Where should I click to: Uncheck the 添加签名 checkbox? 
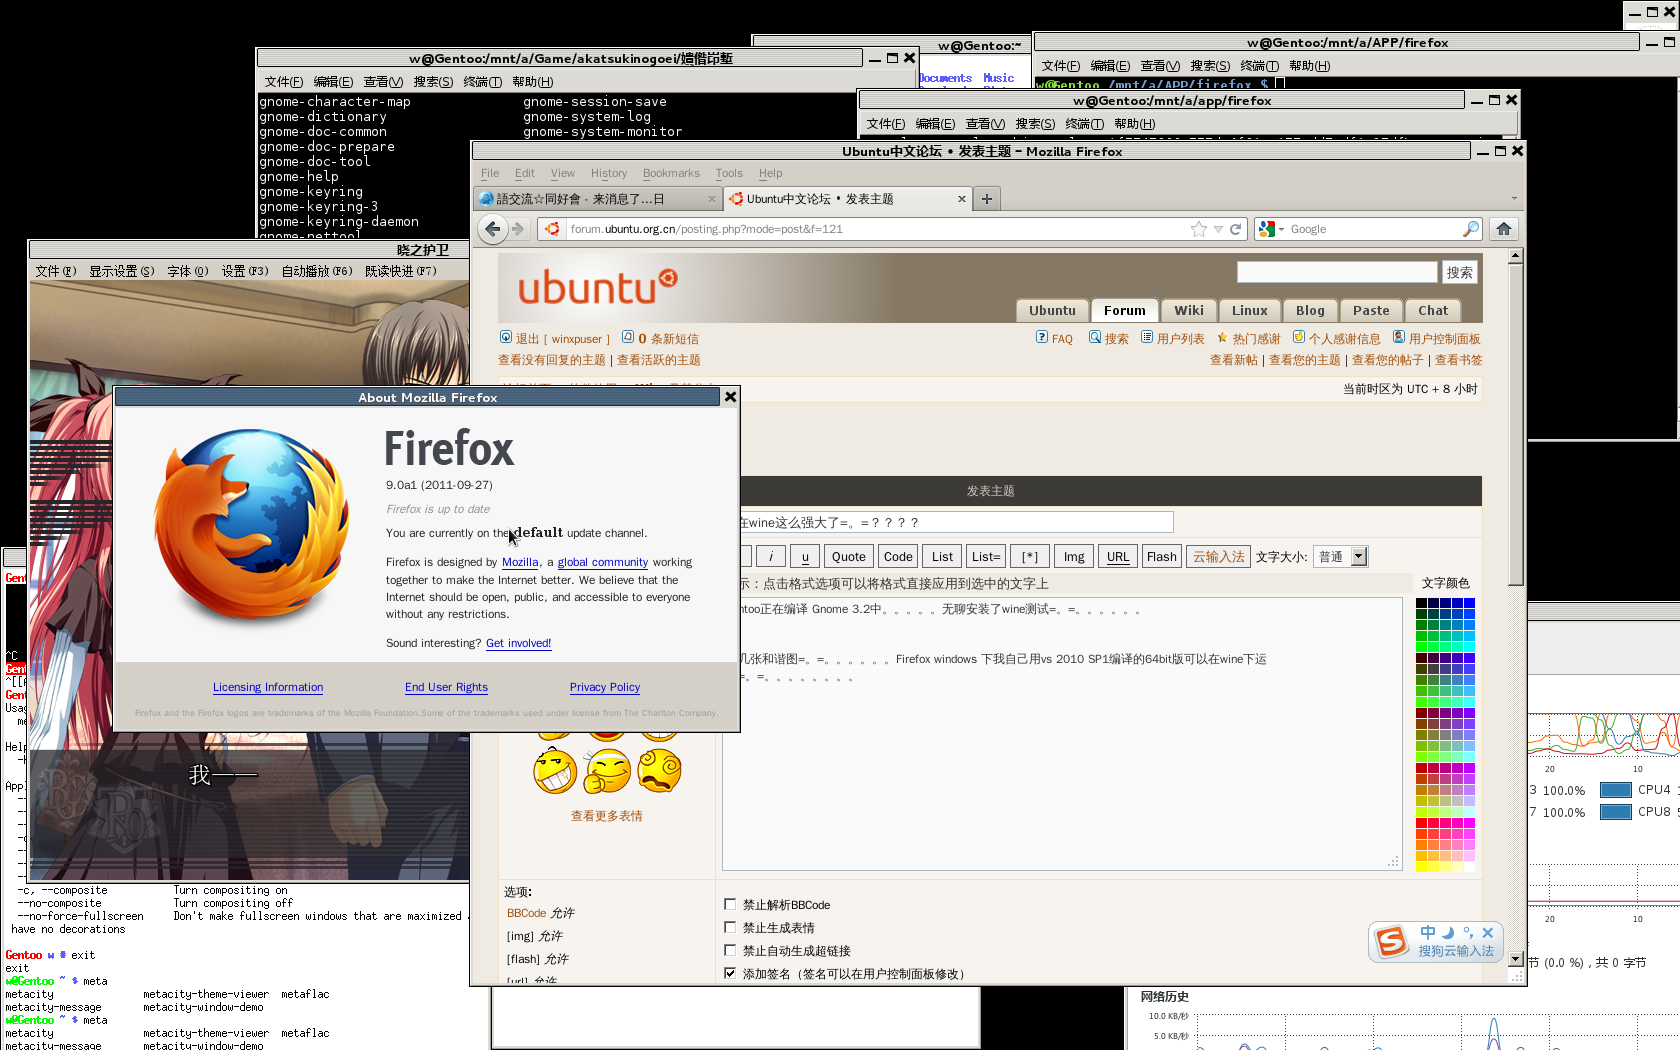click(x=730, y=973)
